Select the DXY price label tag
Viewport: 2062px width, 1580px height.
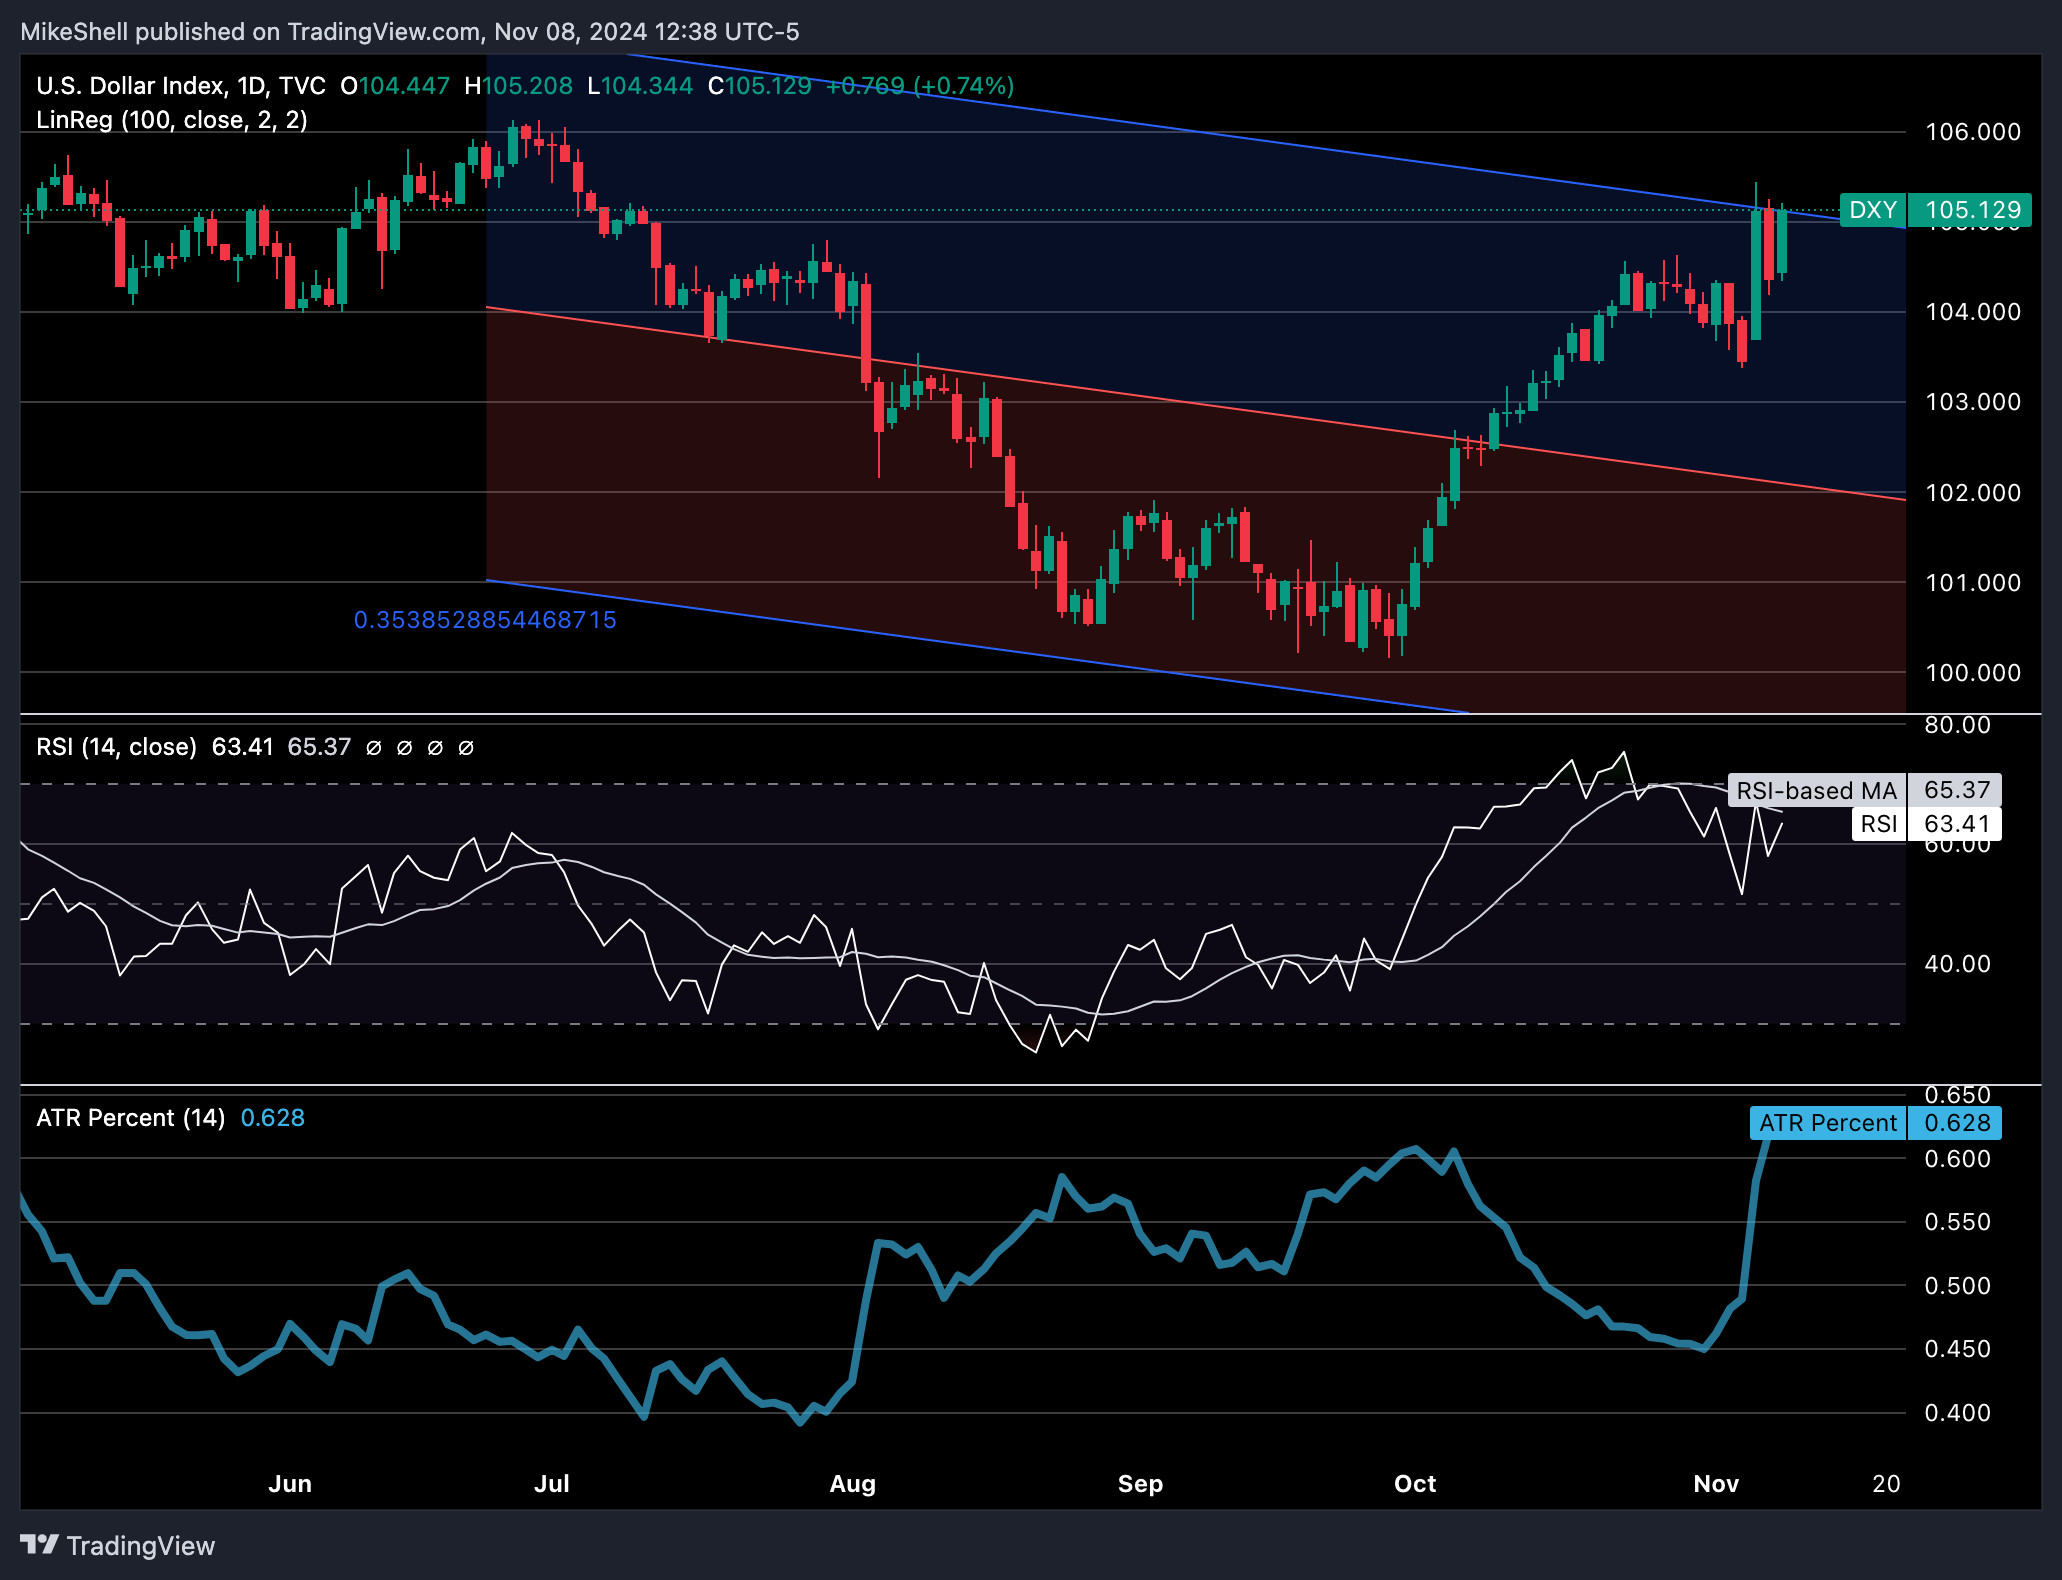[1873, 210]
